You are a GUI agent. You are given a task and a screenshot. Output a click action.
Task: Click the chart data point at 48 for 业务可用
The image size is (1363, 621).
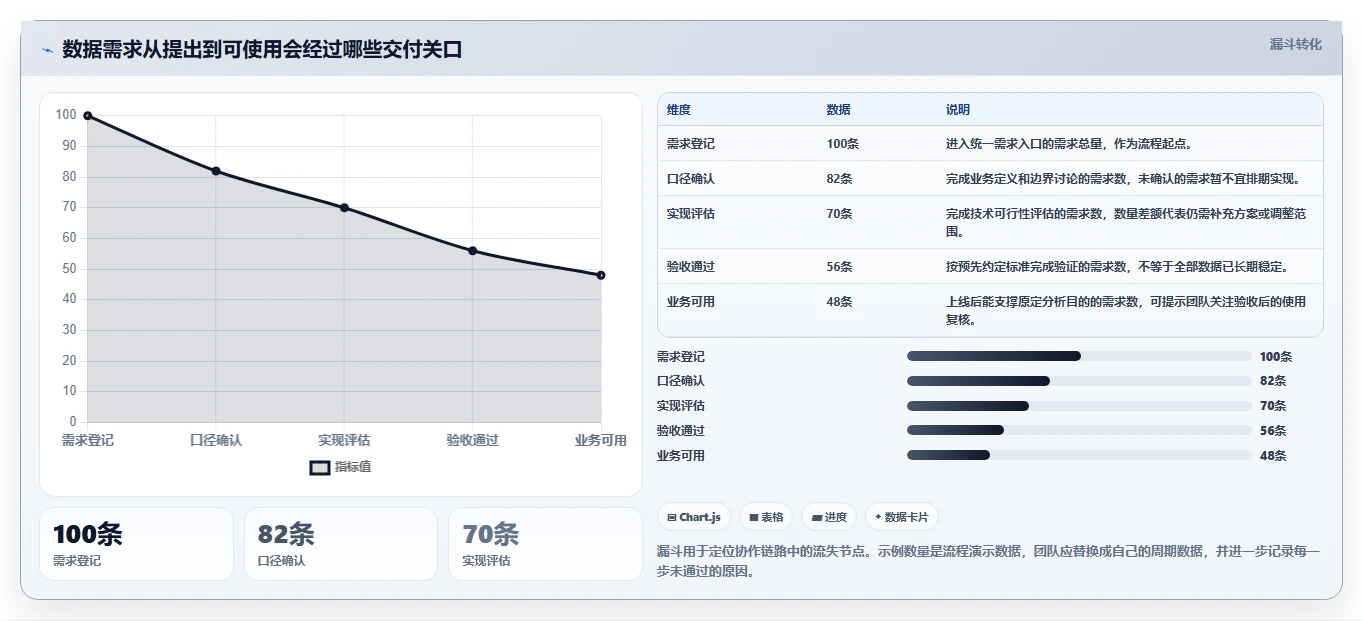(601, 275)
